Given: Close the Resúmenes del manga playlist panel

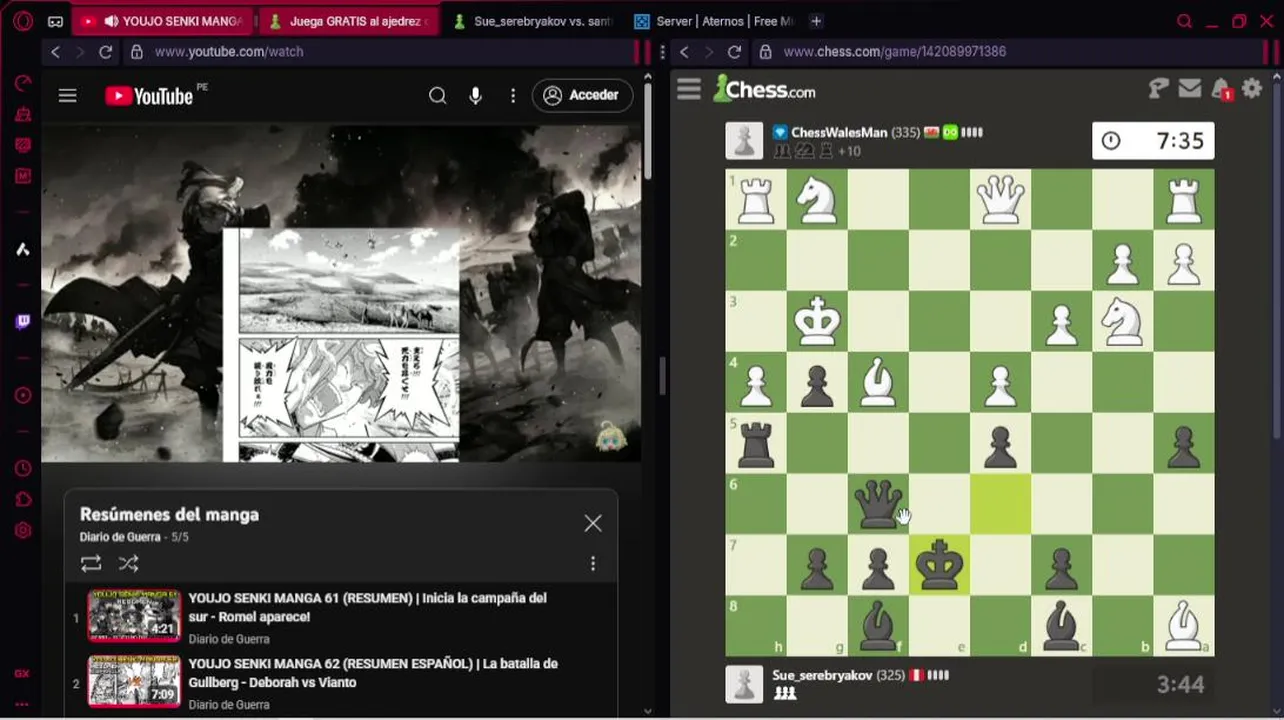Looking at the screenshot, I should [x=593, y=524].
